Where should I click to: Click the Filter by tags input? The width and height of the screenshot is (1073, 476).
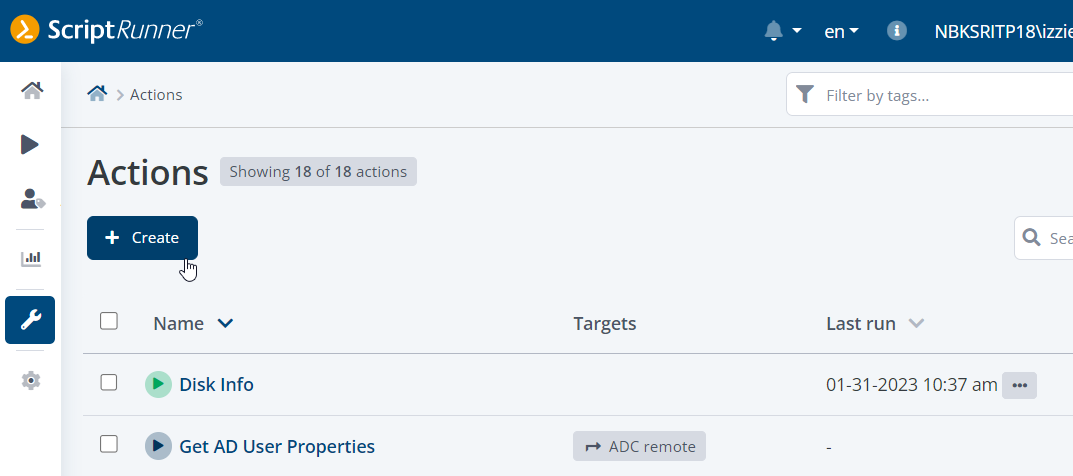pos(940,96)
